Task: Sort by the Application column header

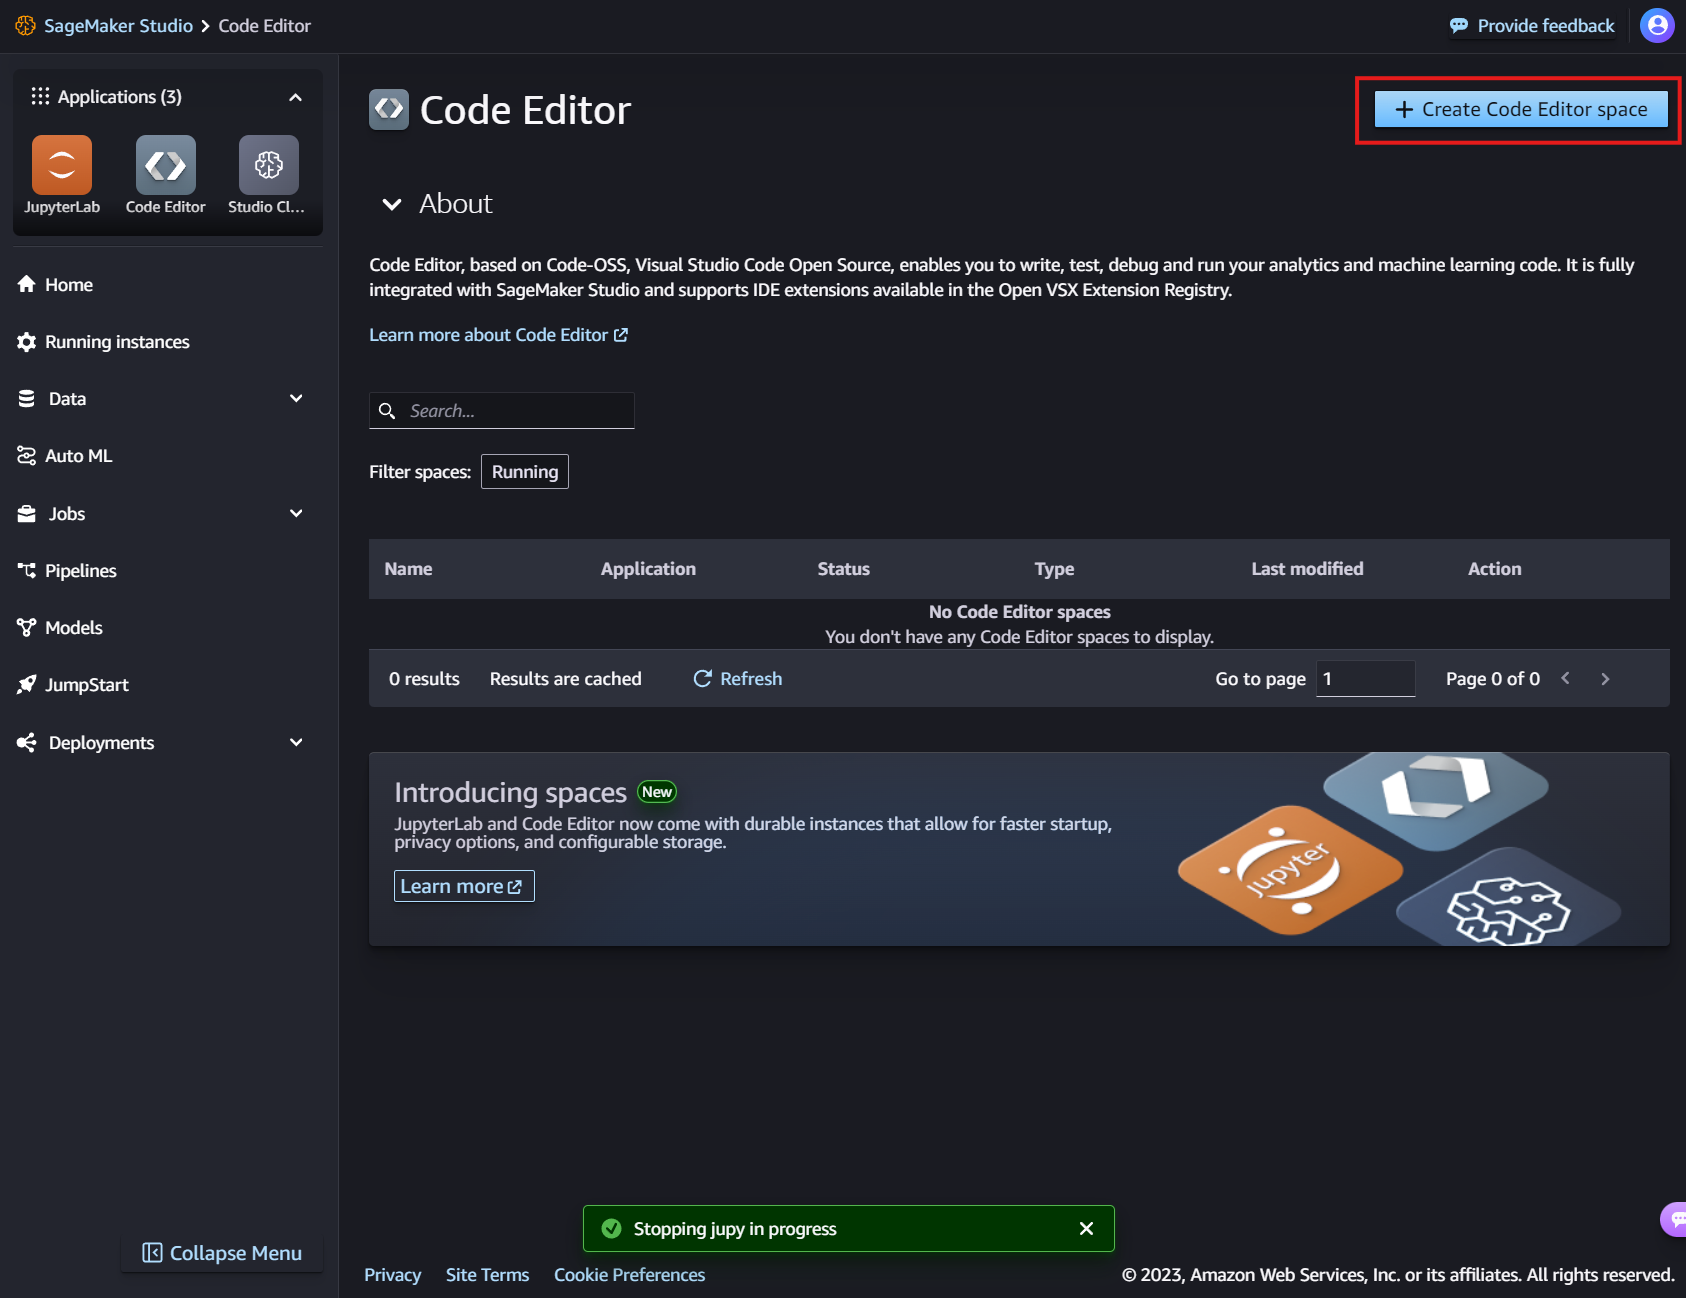Action: 648,569
